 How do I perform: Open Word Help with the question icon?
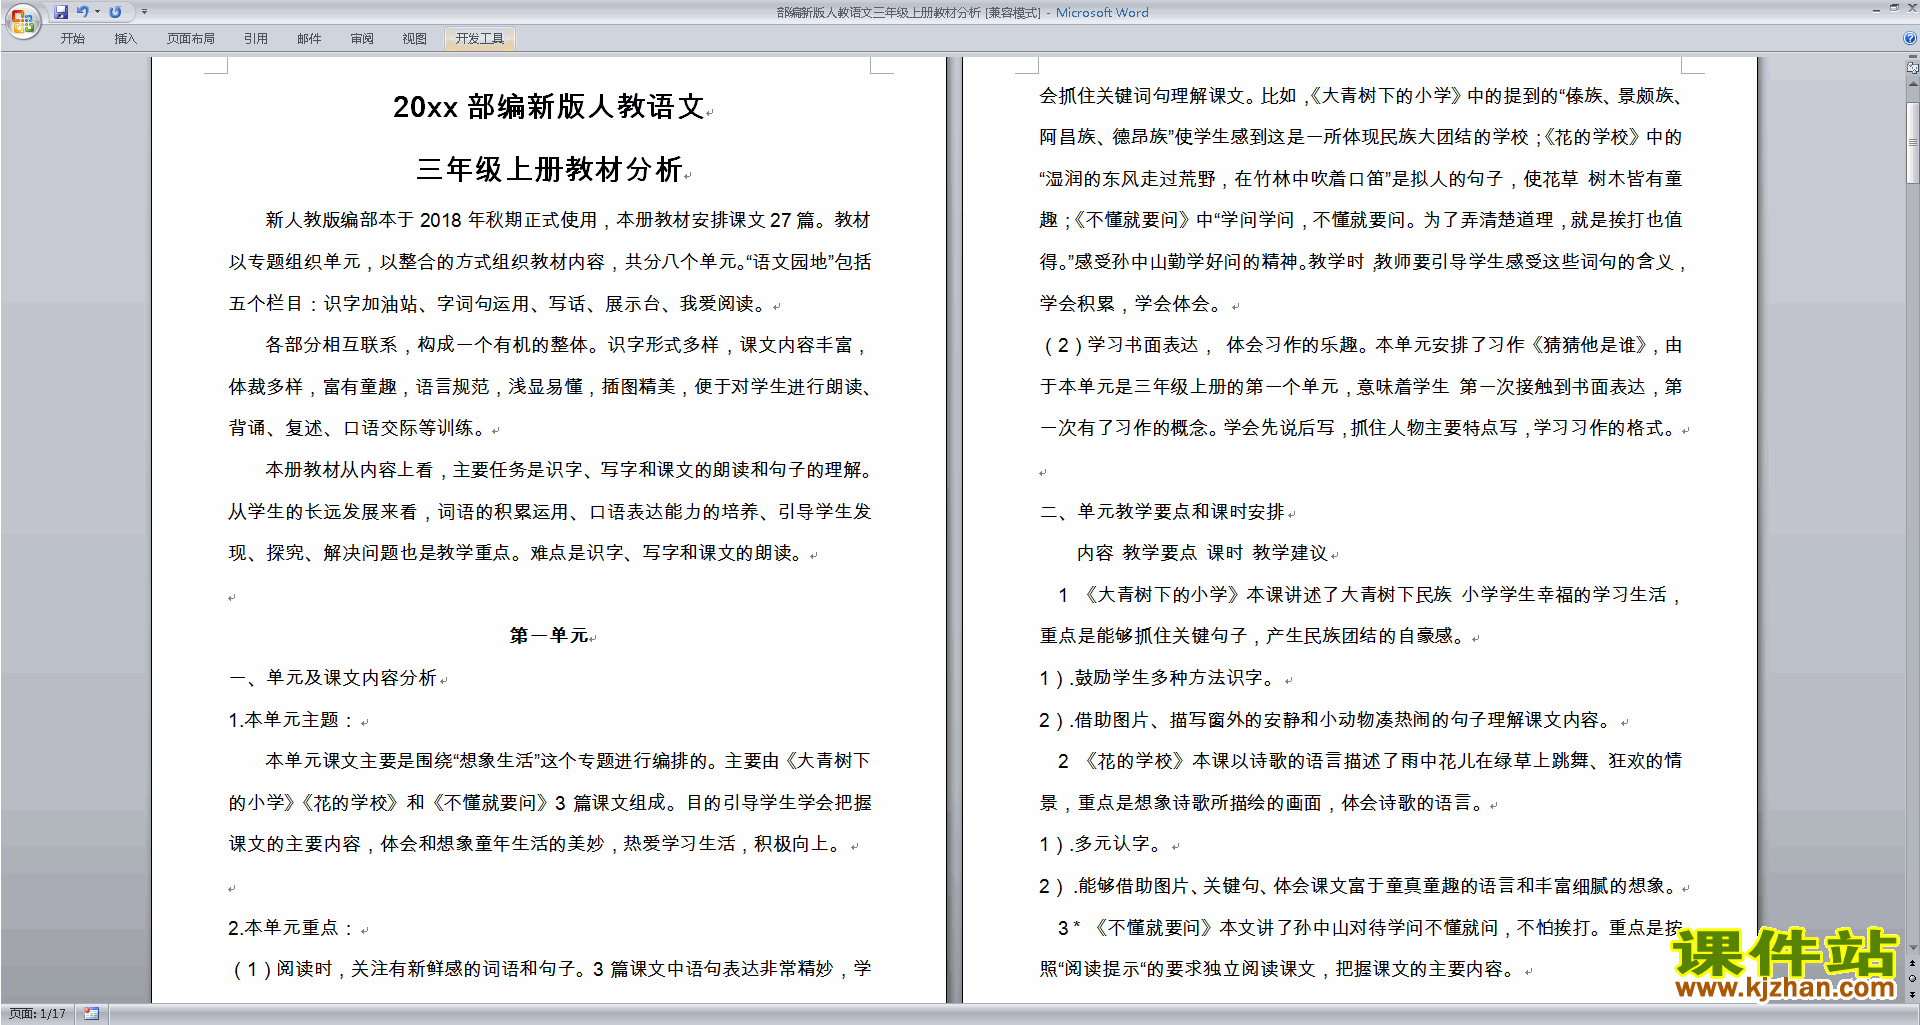(x=1910, y=39)
